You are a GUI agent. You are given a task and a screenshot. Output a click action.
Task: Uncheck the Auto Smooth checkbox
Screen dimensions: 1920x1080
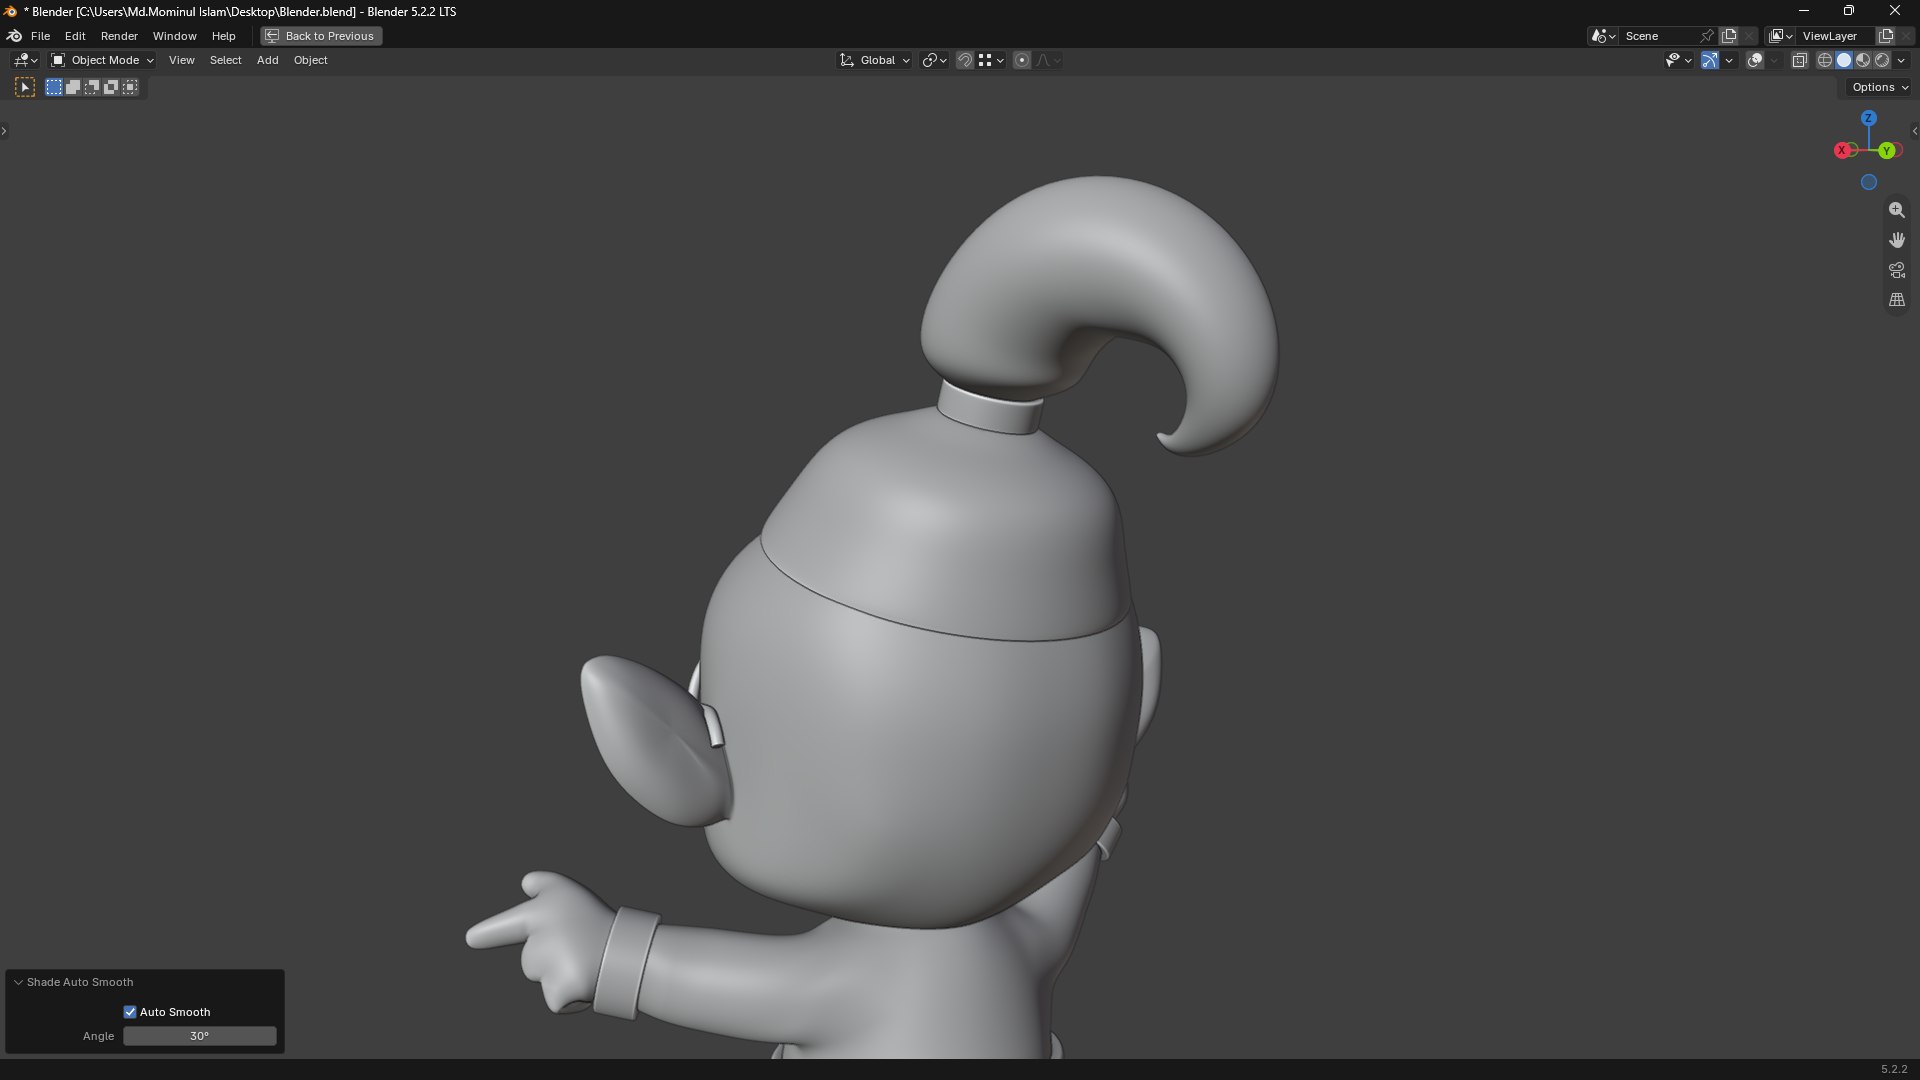(130, 1012)
